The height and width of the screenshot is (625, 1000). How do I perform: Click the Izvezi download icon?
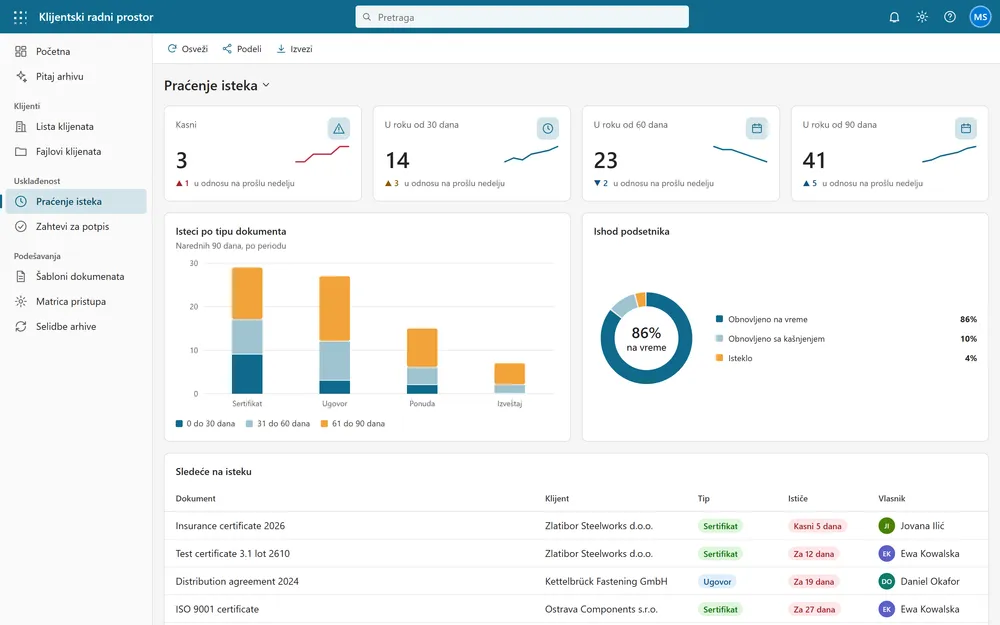281,48
